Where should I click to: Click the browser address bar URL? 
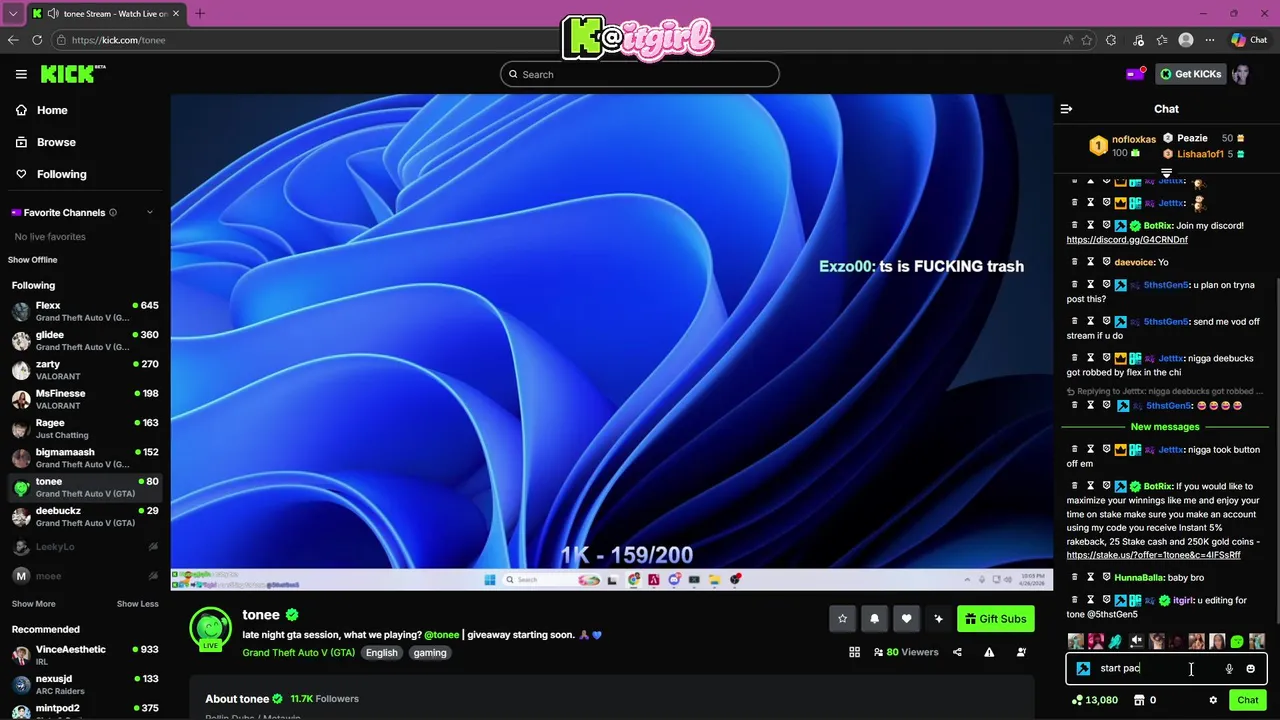click(118, 40)
